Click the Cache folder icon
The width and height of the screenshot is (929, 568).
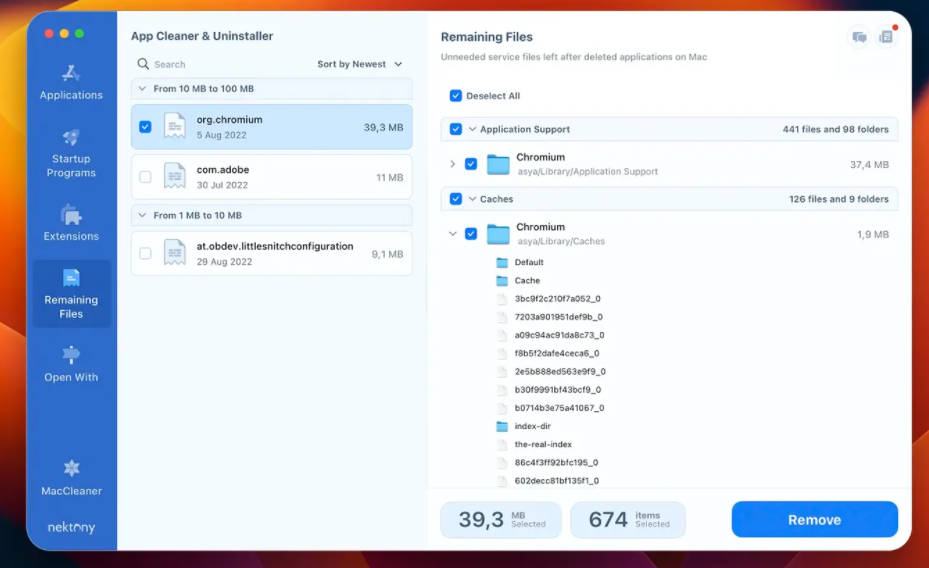tap(502, 281)
